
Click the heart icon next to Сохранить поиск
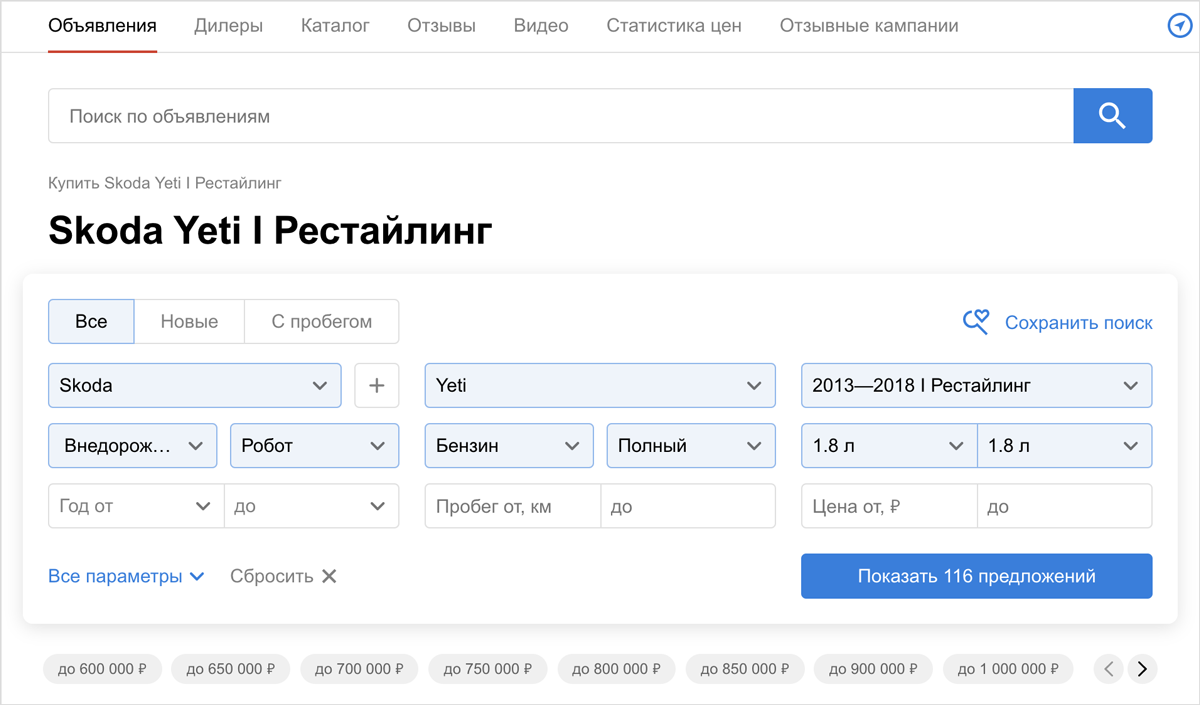(x=976, y=322)
